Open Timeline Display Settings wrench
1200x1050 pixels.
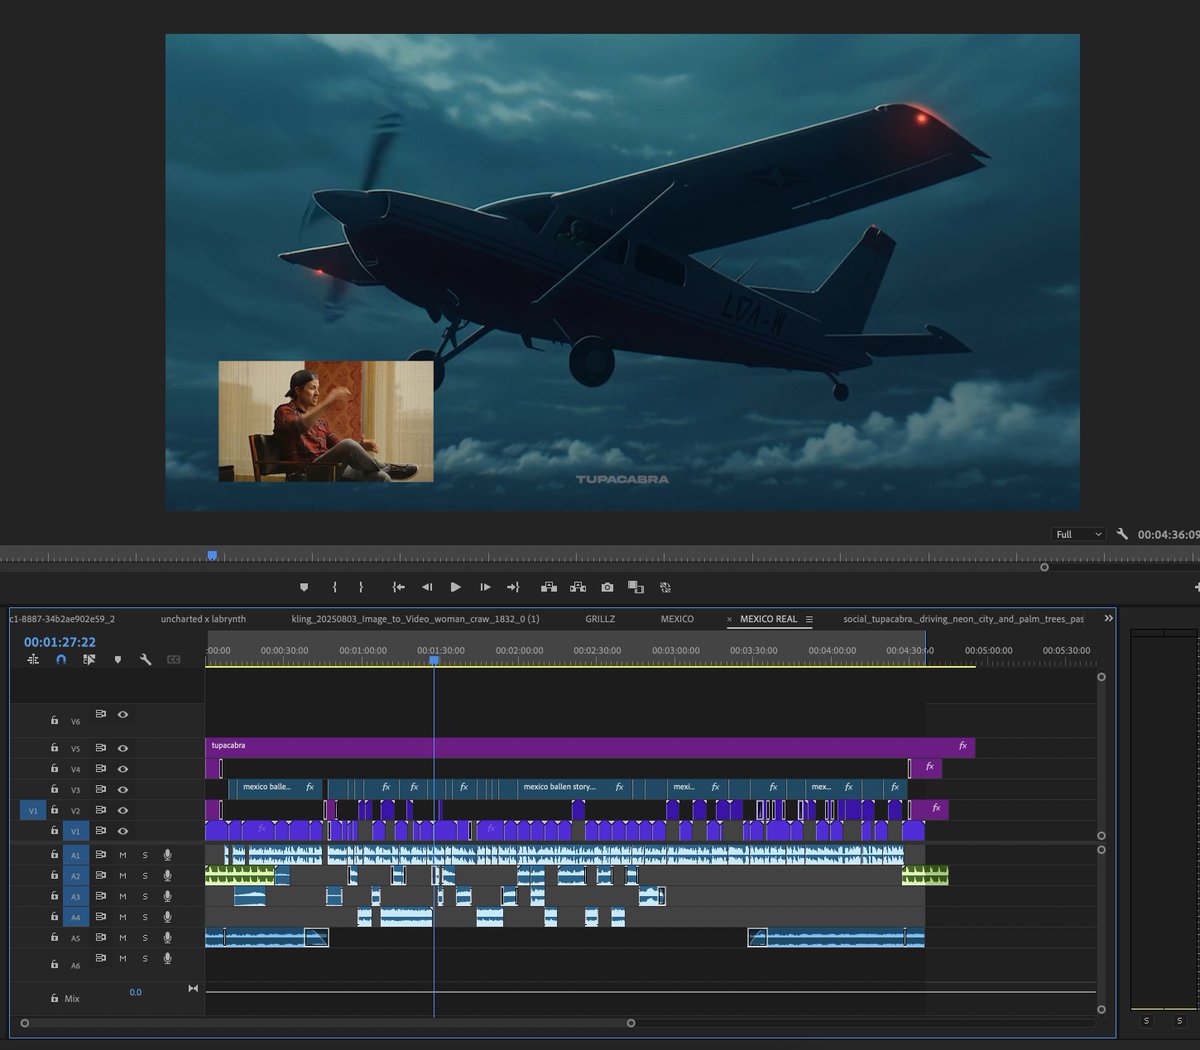click(146, 660)
